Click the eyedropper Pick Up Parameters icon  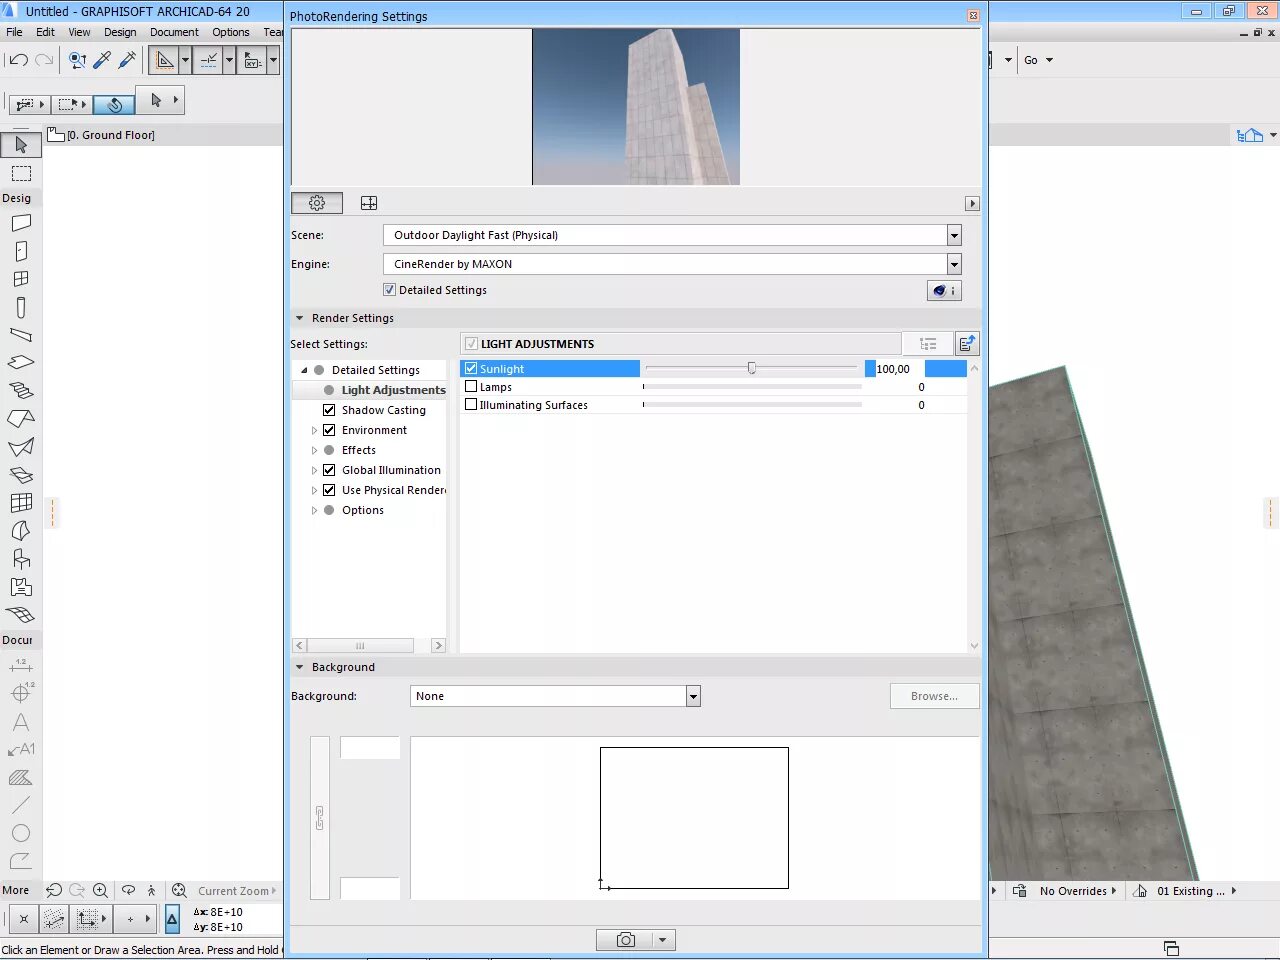102,60
